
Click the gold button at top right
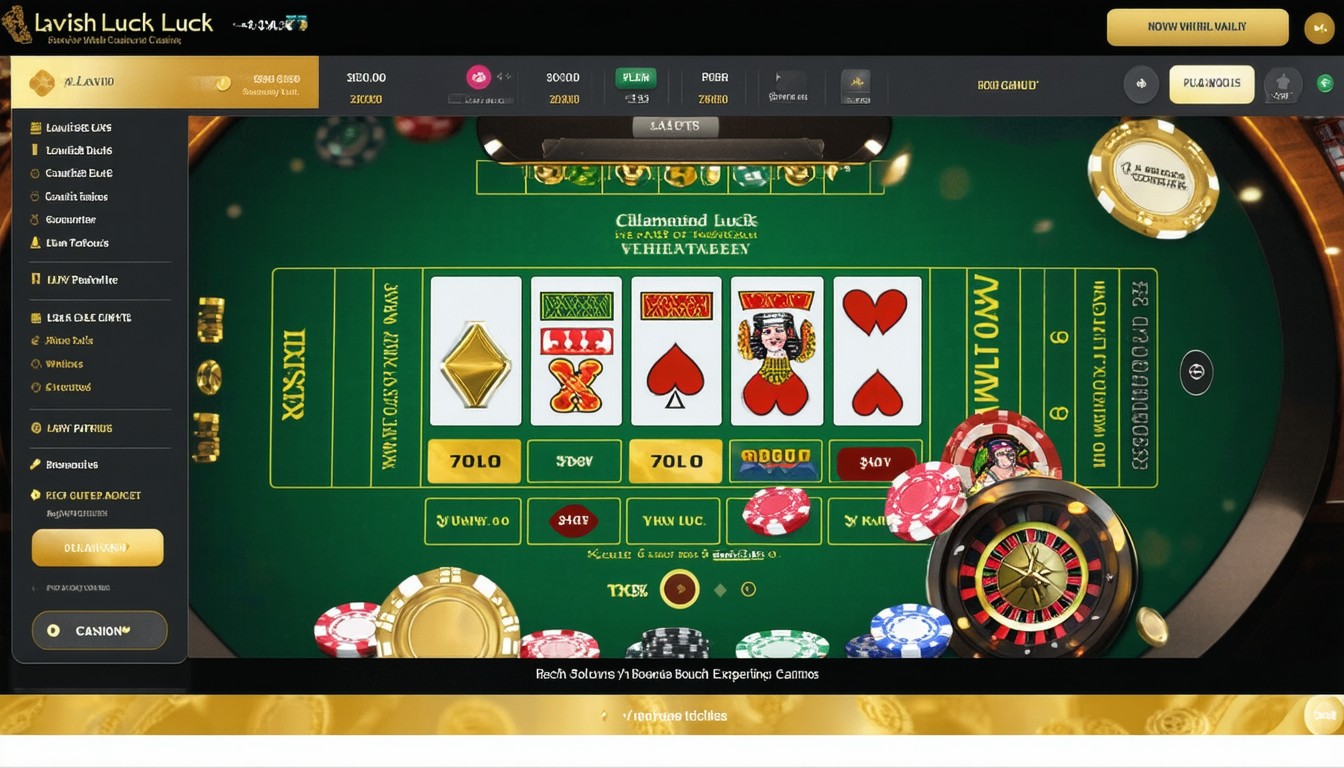(1197, 28)
